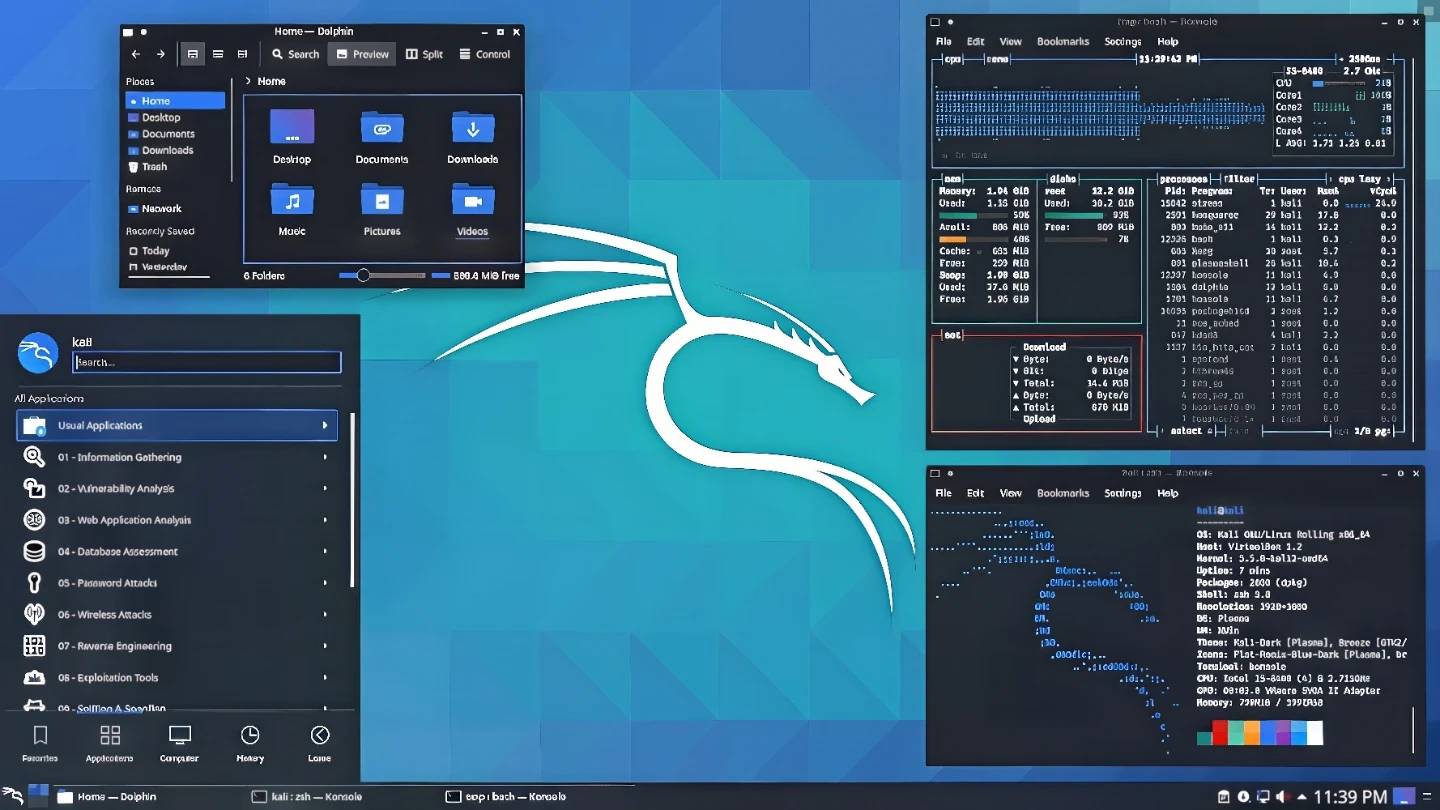The width and height of the screenshot is (1440, 810).
Task: Toggle Split view in Dolphin
Action: click(x=424, y=54)
